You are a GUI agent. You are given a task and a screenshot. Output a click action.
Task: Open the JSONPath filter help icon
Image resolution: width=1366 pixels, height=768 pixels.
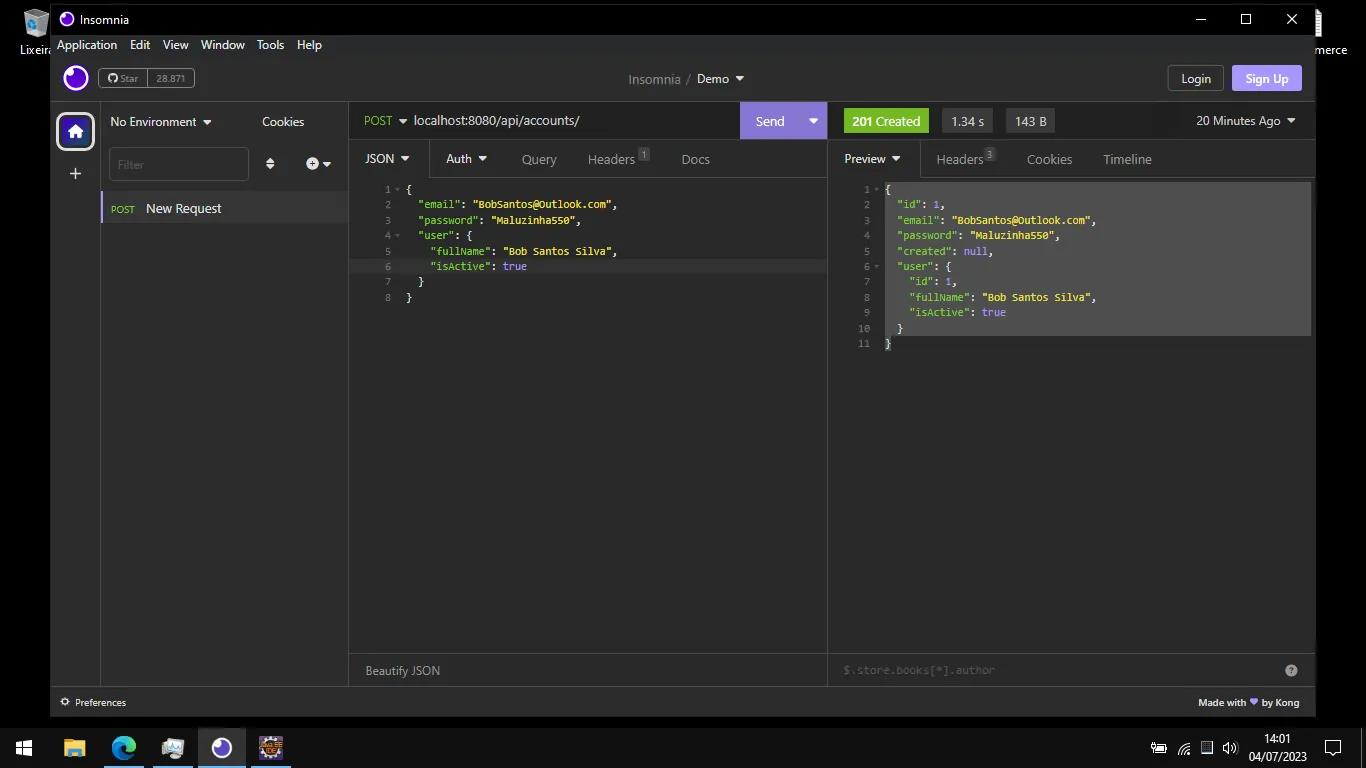(1291, 670)
